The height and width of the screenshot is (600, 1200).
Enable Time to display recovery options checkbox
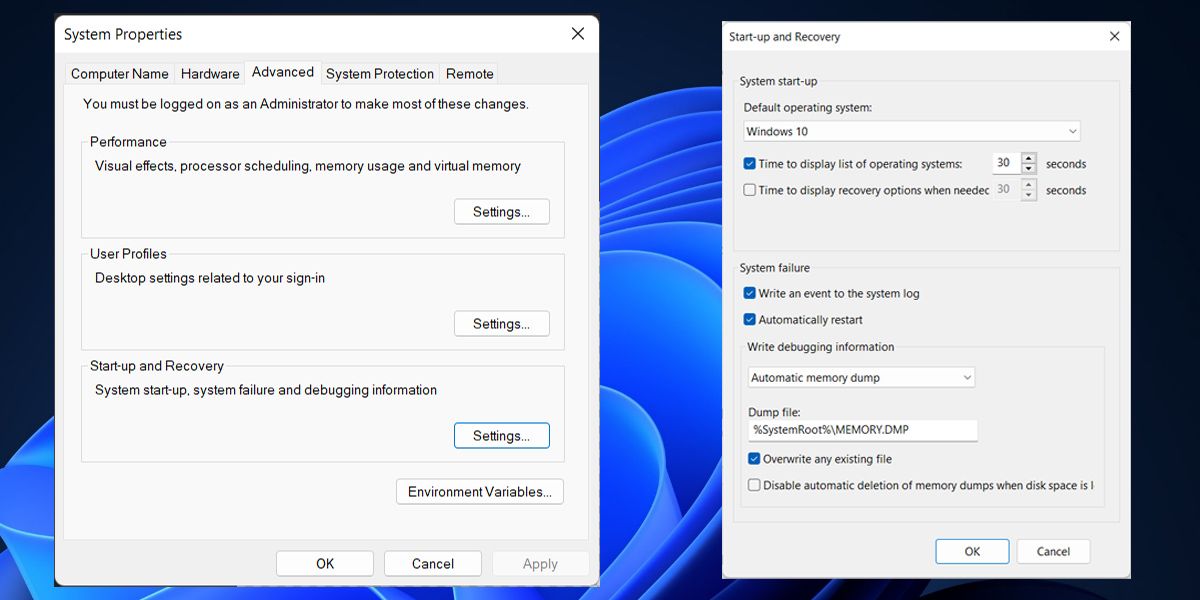point(750,190)
